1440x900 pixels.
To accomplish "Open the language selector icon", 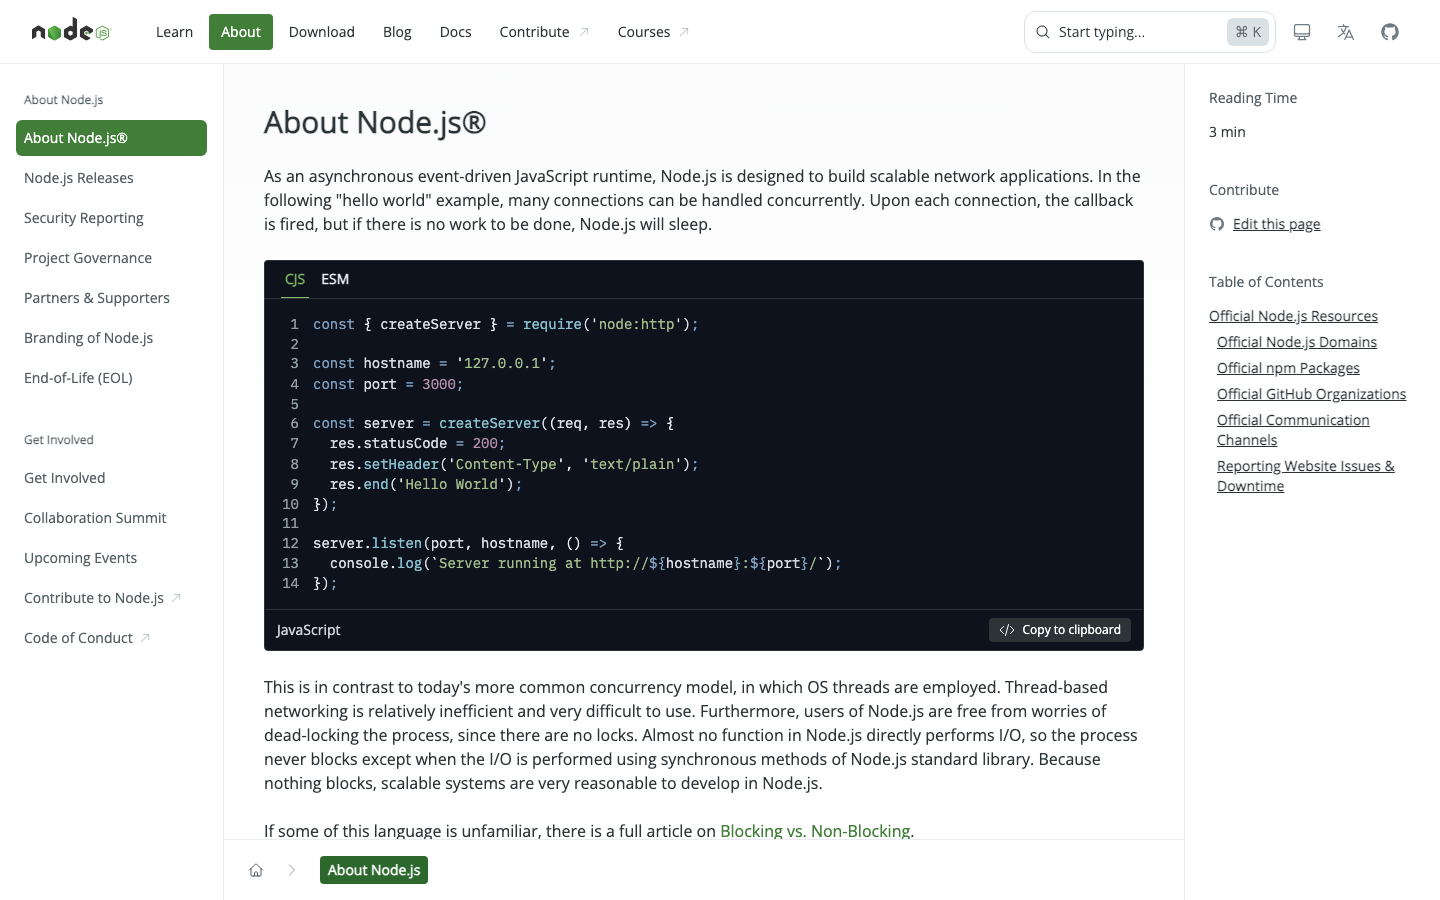I will click(x=1346, y=32).
